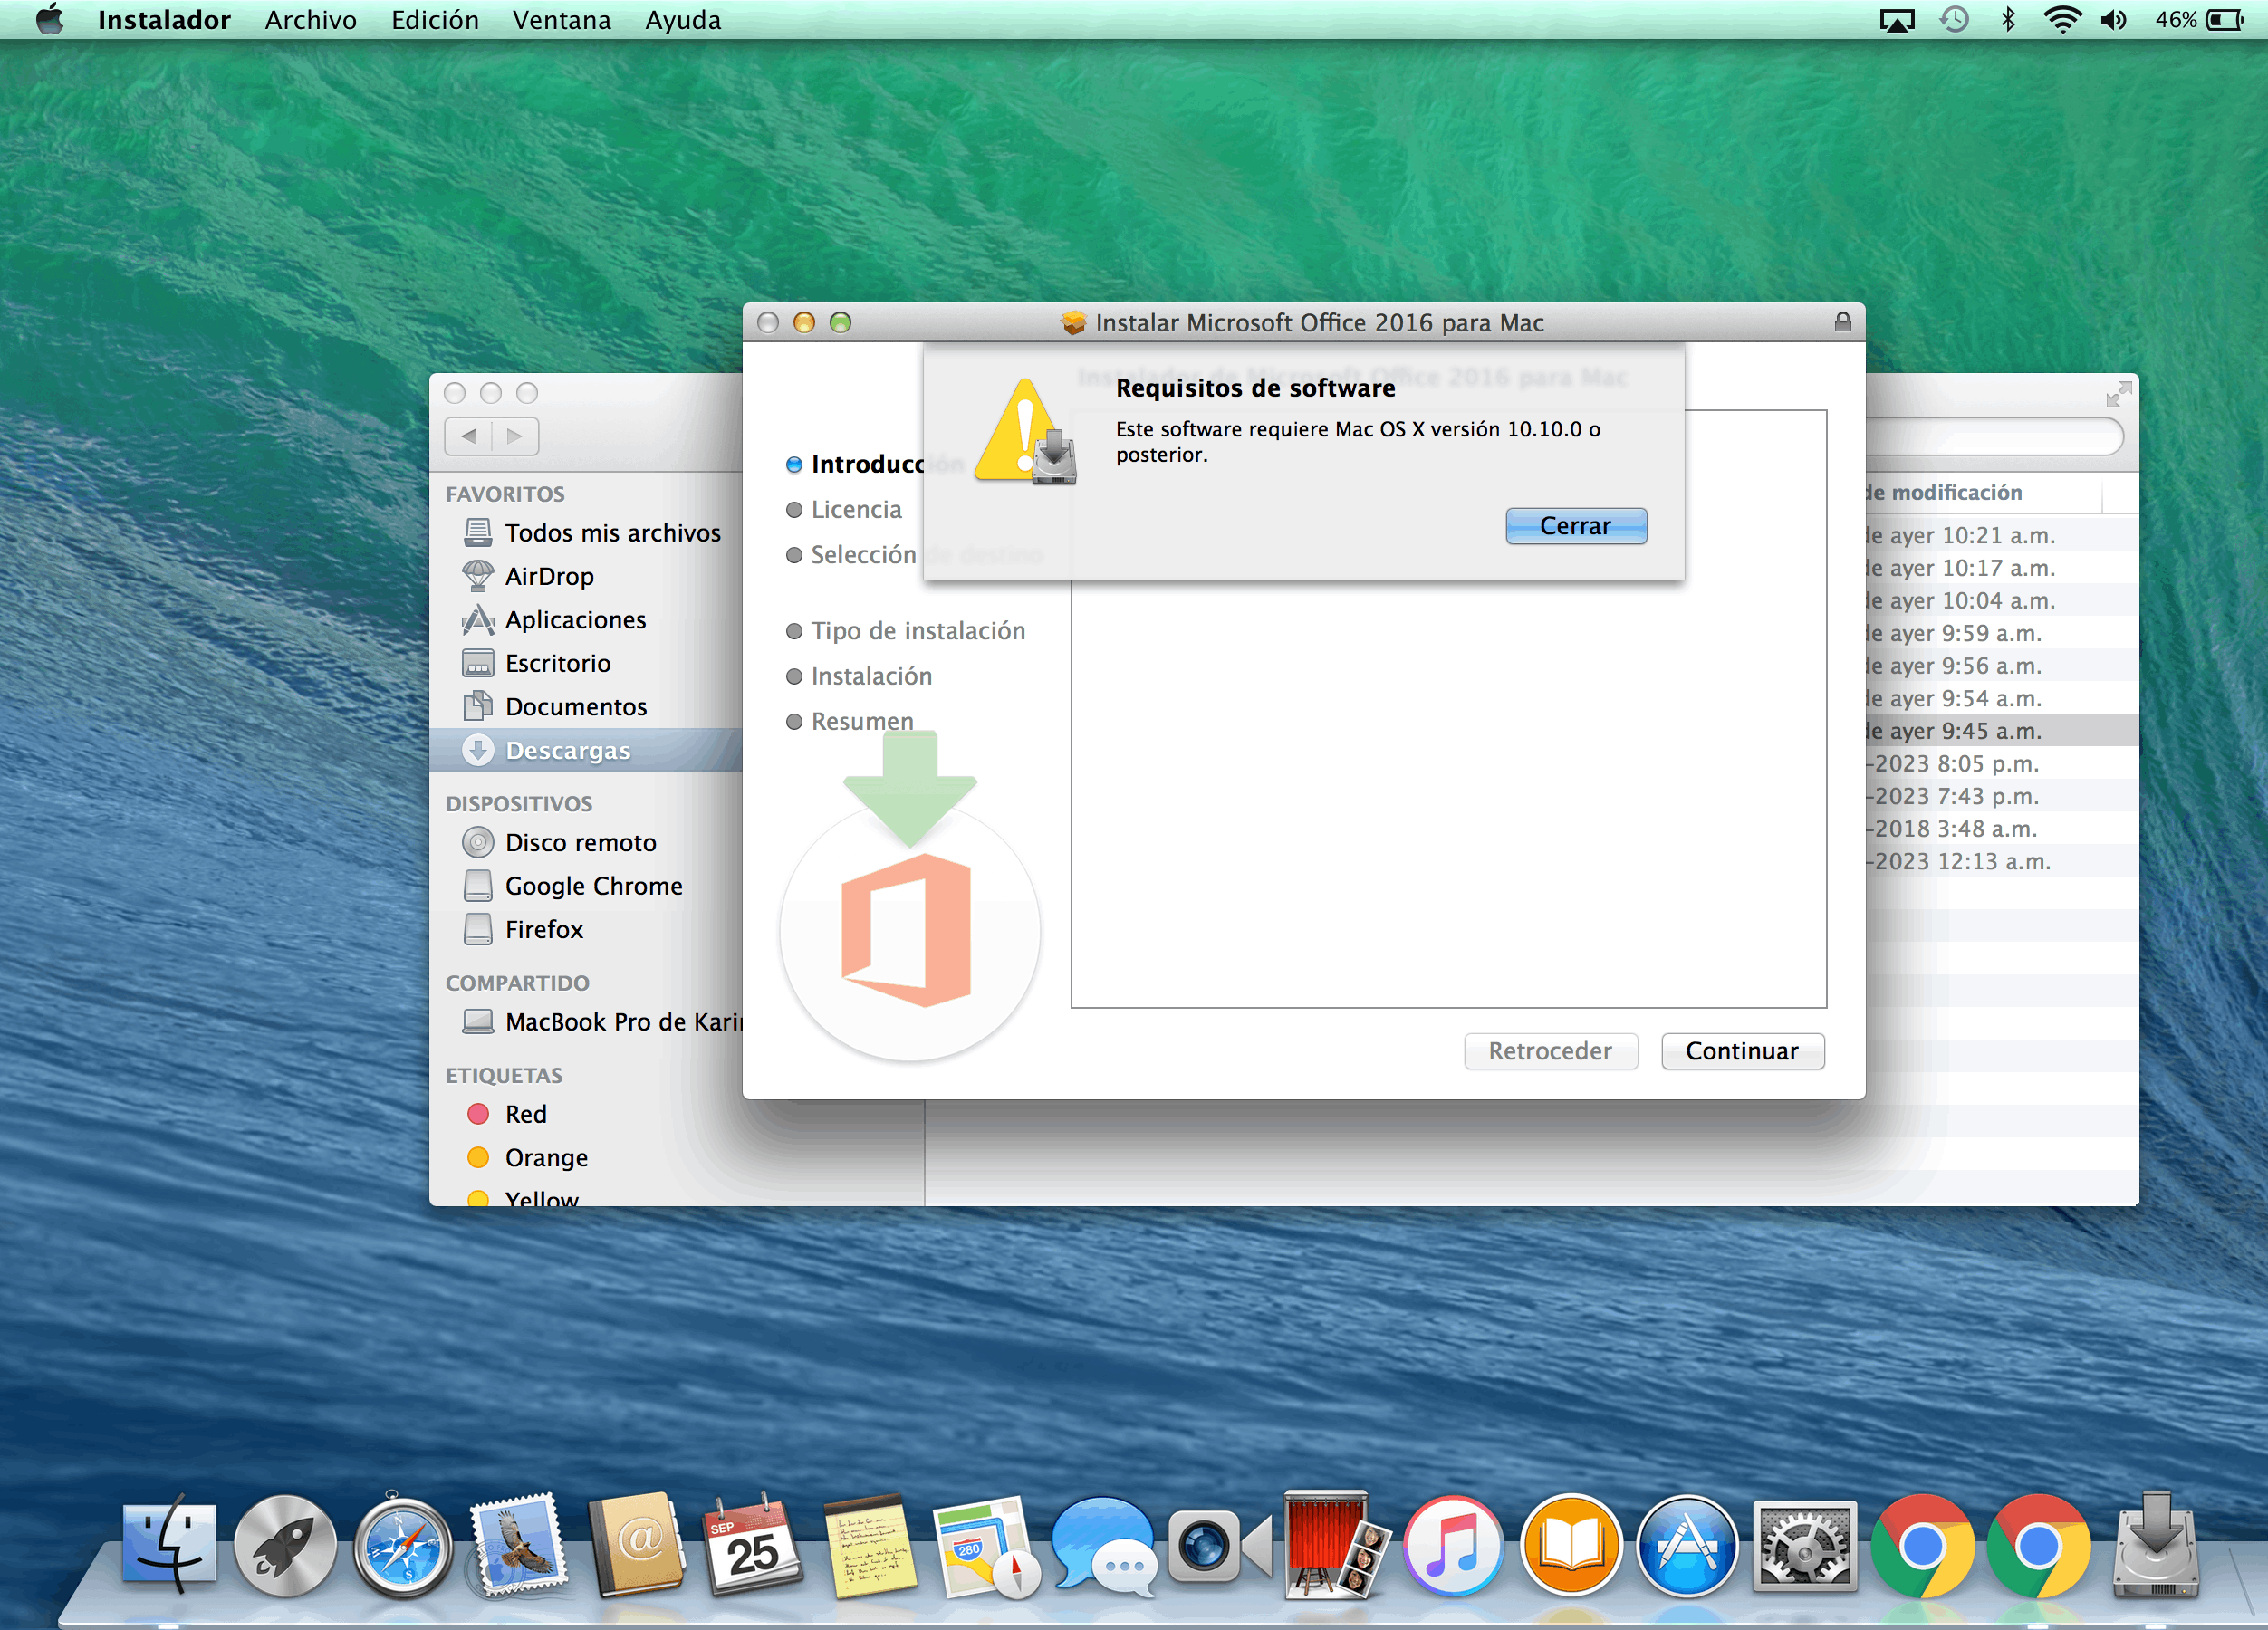
Task: Open Safari from the Dock
Action: click(403, 1547)
